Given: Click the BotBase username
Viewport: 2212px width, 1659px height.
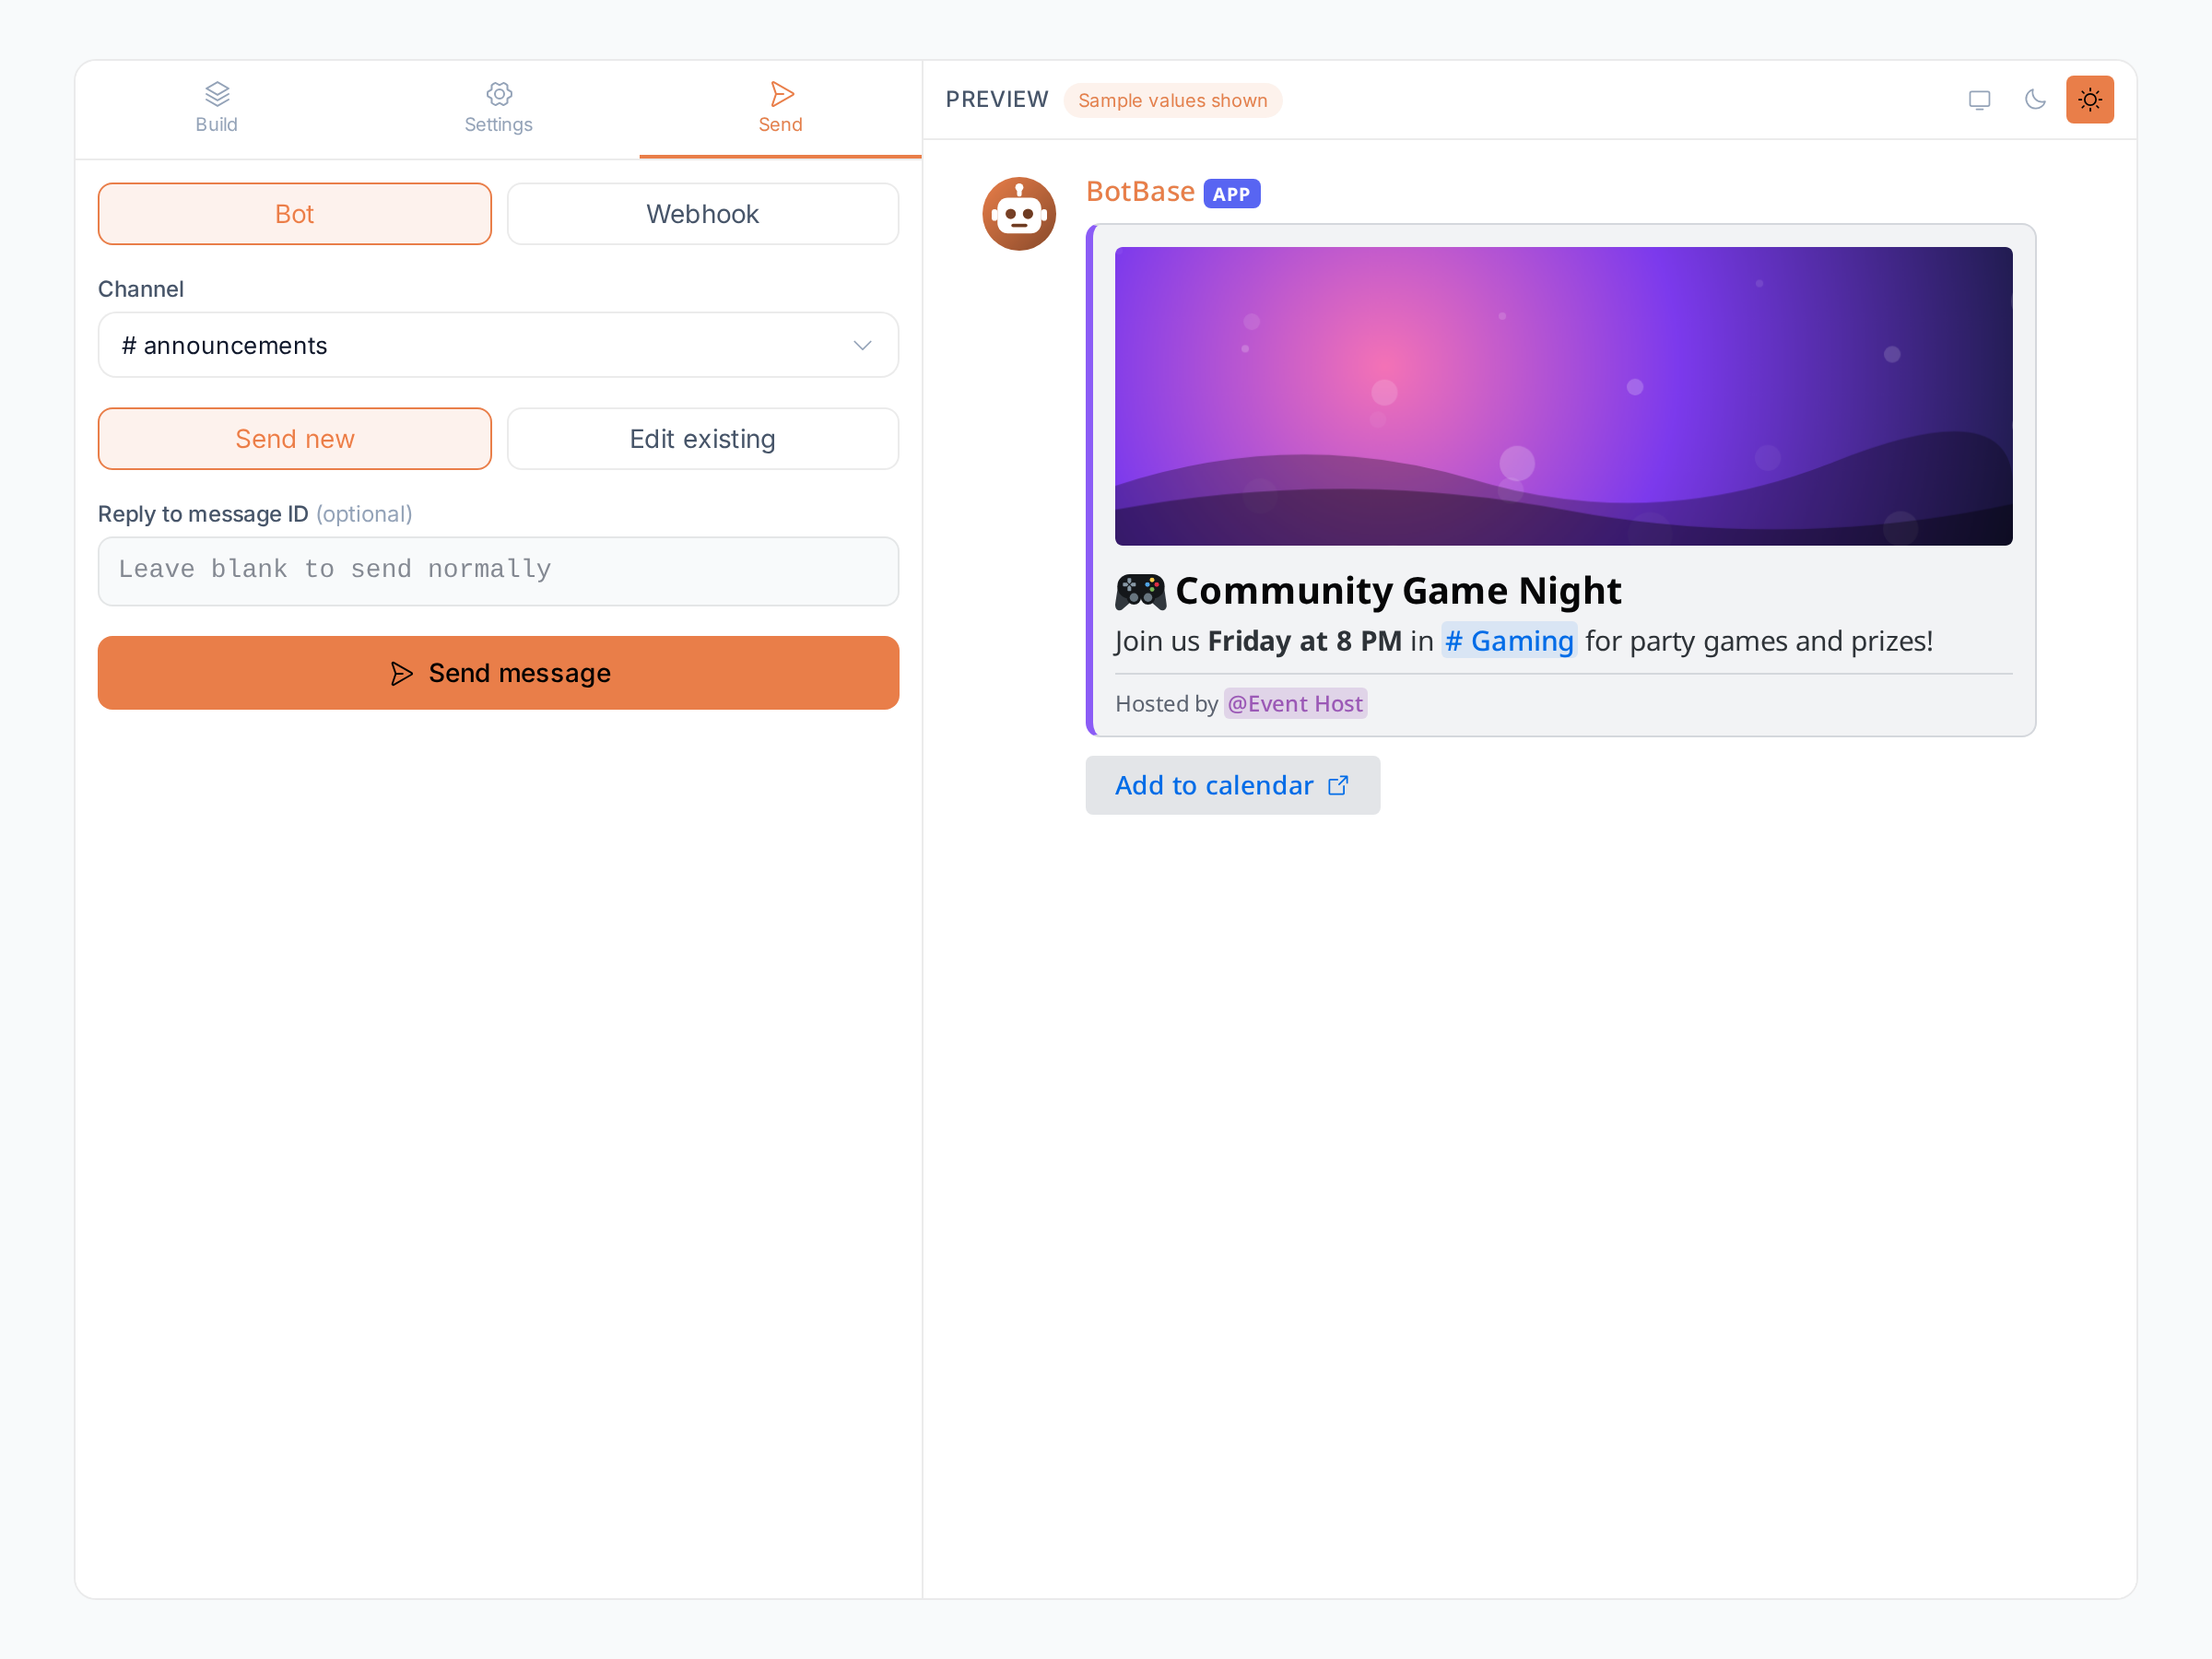Looking at the screenshot, I should point(1140,192).
